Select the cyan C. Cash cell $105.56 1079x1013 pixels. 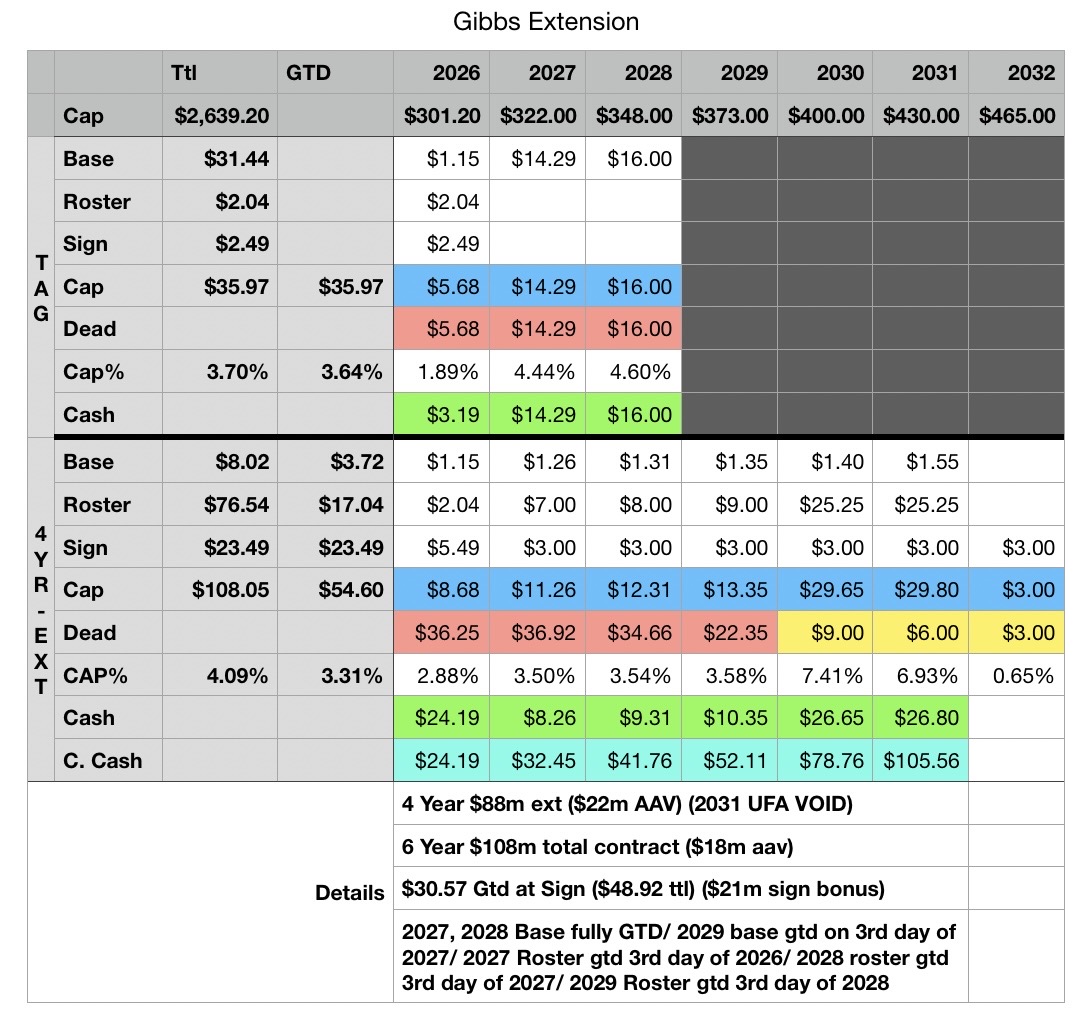[x=920, y=761]
